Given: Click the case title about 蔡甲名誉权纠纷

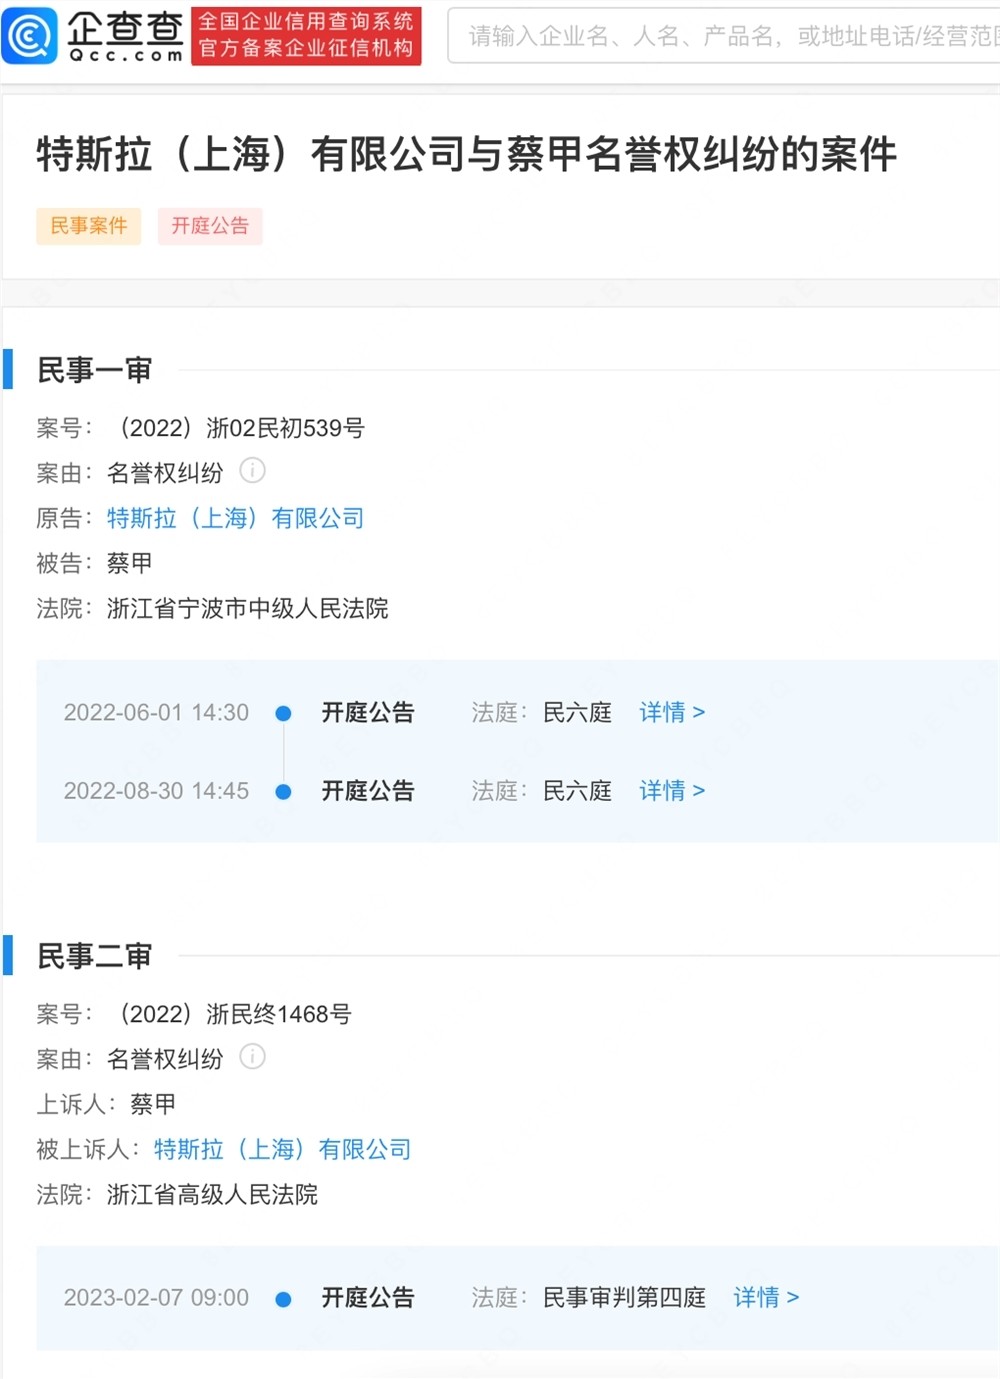Looking at the screenshot, I should (467, 154).
